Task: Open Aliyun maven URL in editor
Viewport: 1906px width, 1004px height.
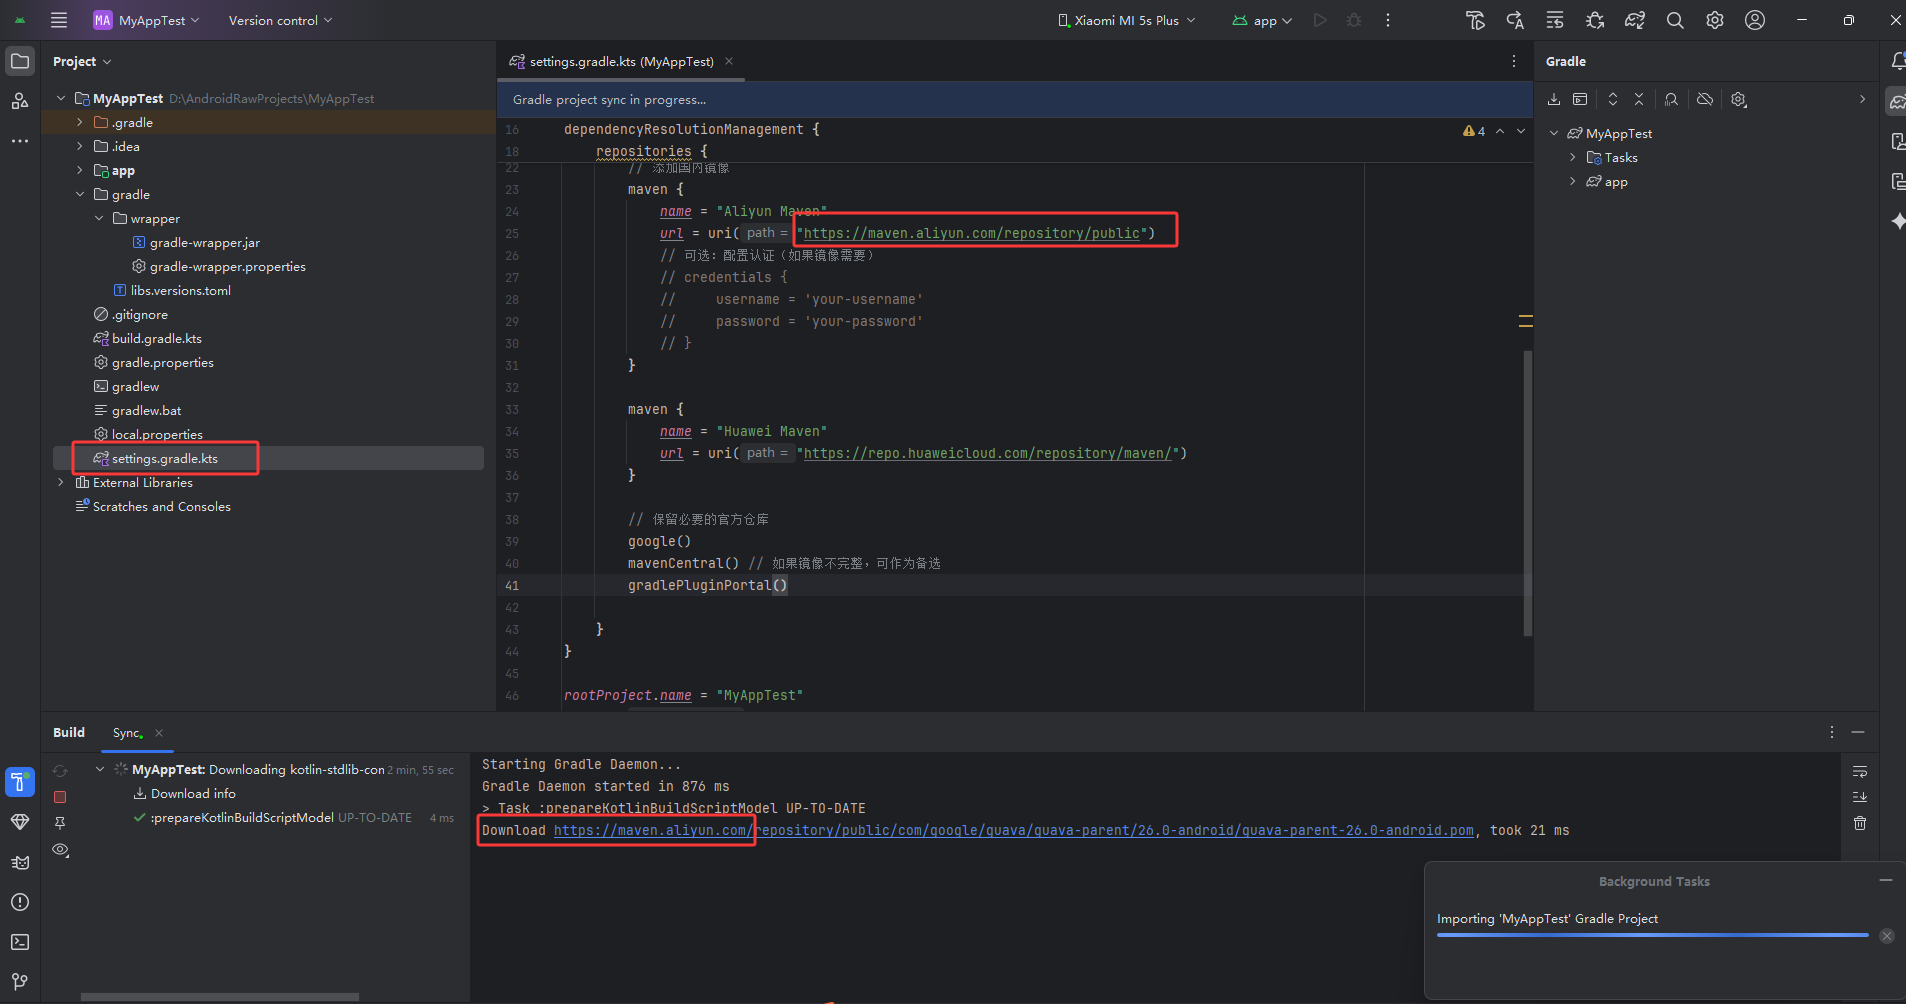Action: coord(972,233)
